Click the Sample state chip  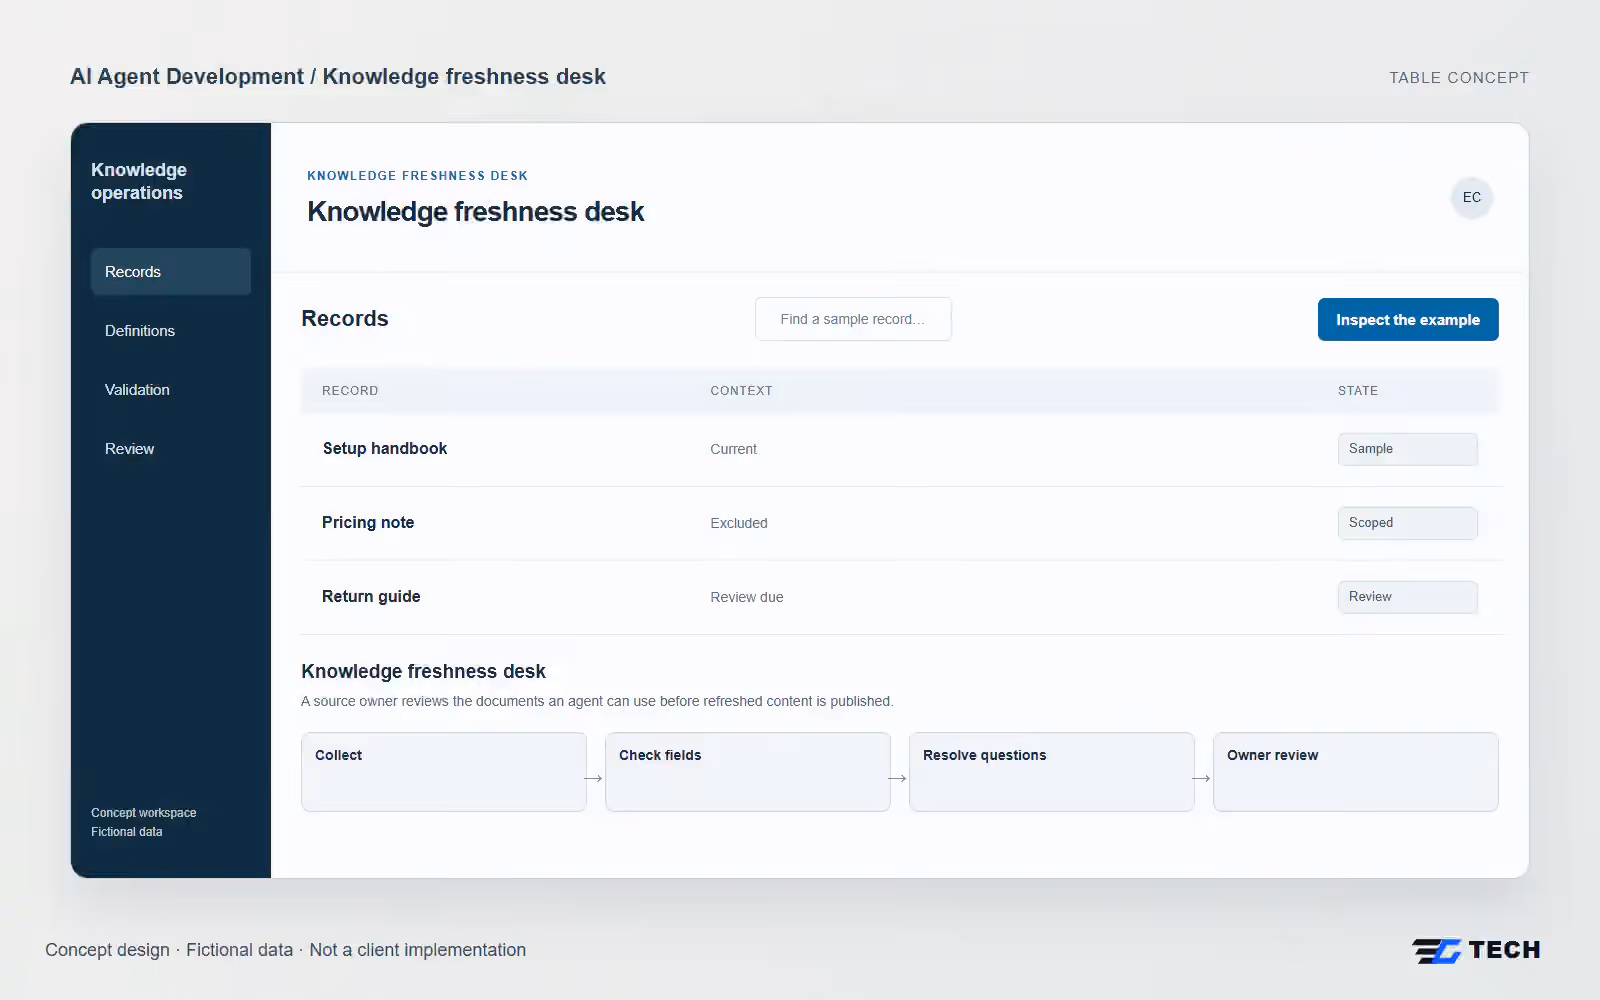point(1408,449)
